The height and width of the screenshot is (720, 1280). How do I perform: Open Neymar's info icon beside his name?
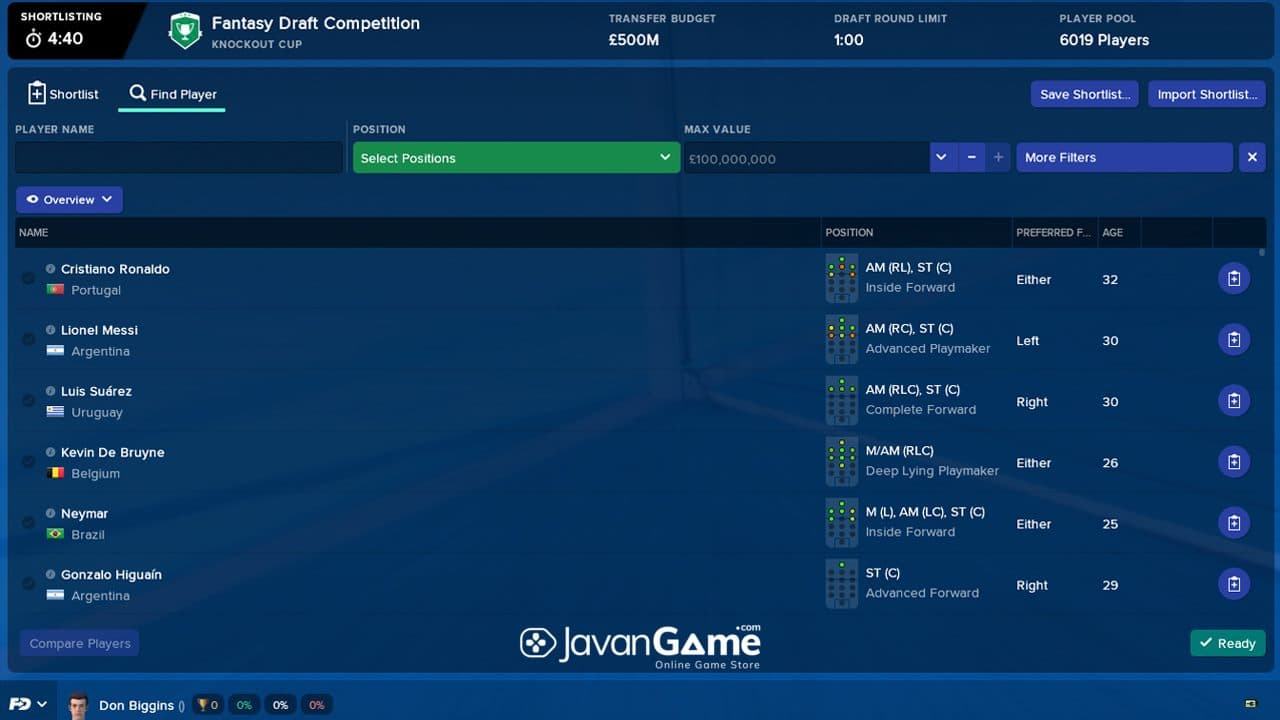[51, 513]
